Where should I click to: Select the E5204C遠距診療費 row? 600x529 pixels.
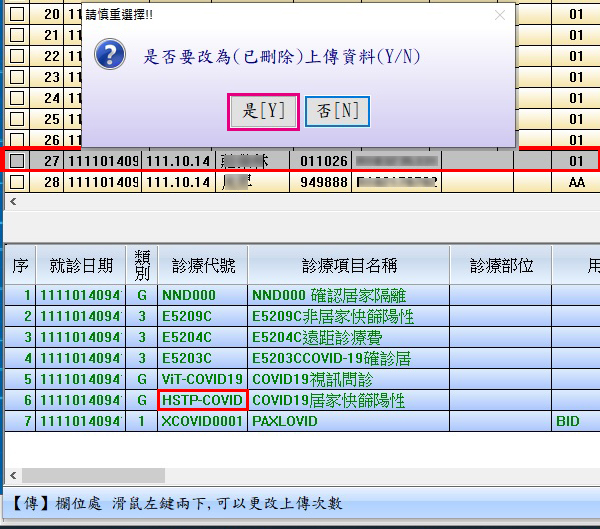coord(348,337)
